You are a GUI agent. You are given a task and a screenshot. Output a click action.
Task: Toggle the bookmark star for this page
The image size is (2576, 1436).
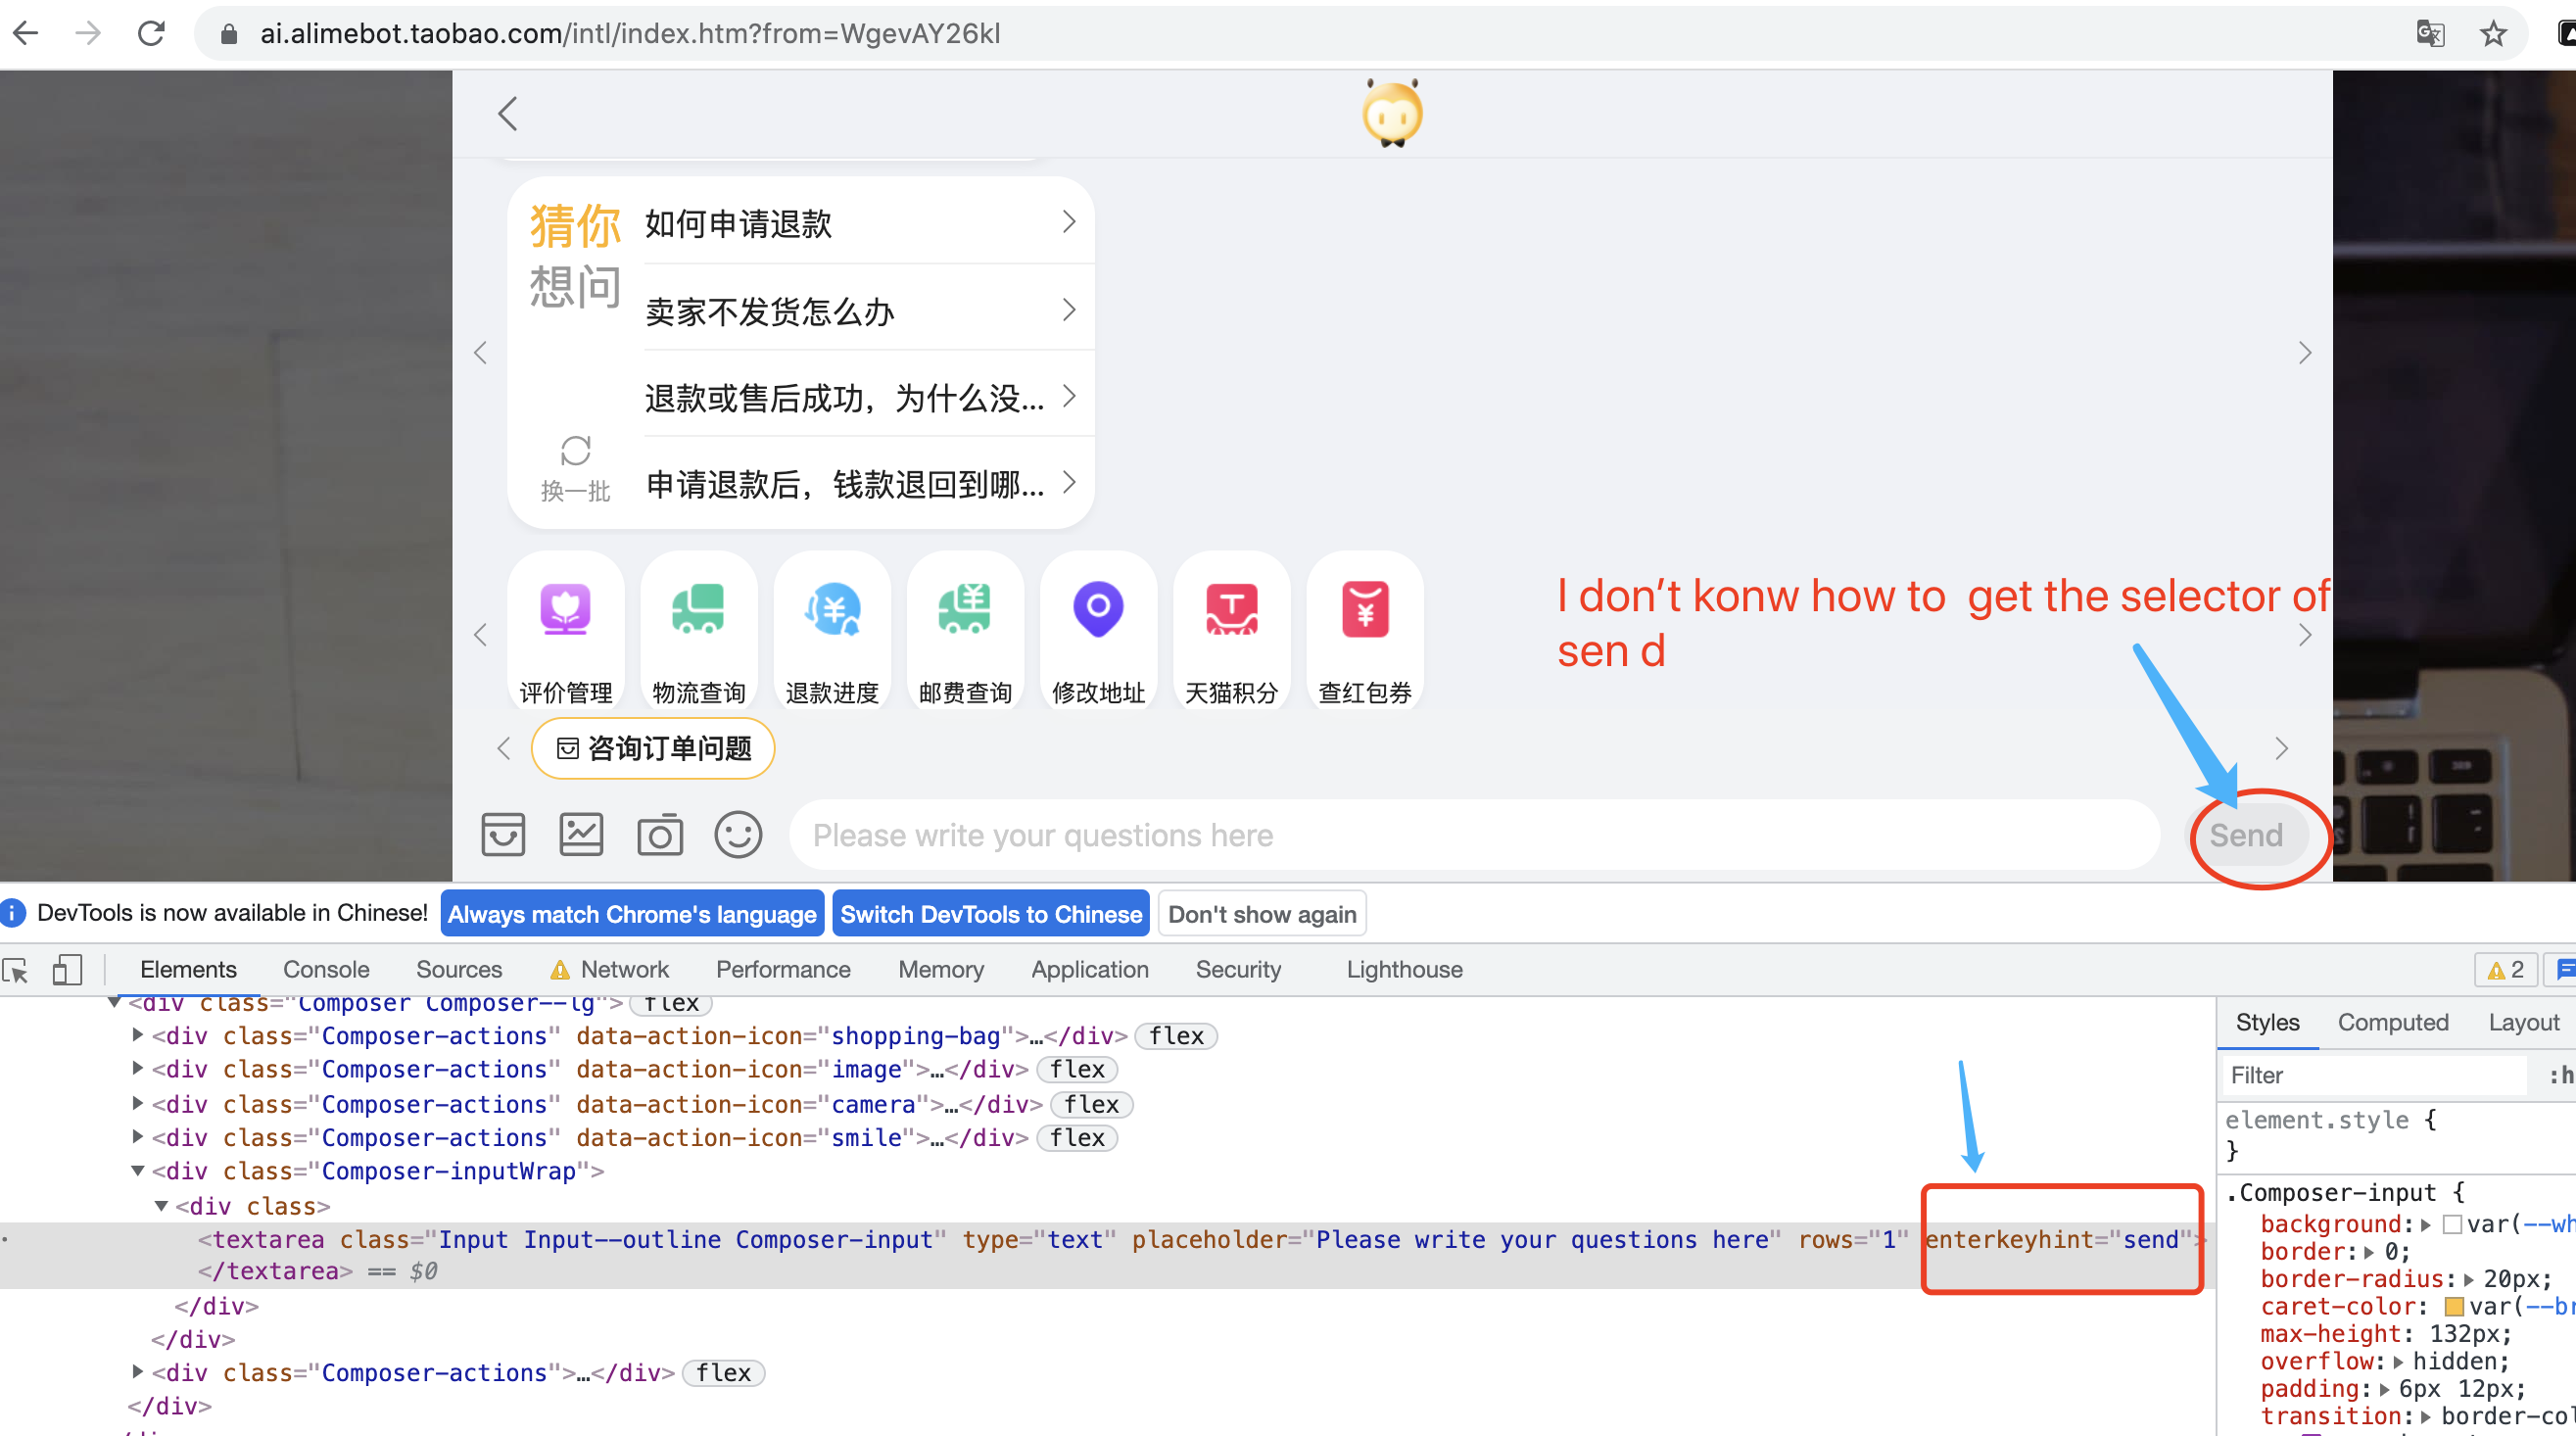2493,33
